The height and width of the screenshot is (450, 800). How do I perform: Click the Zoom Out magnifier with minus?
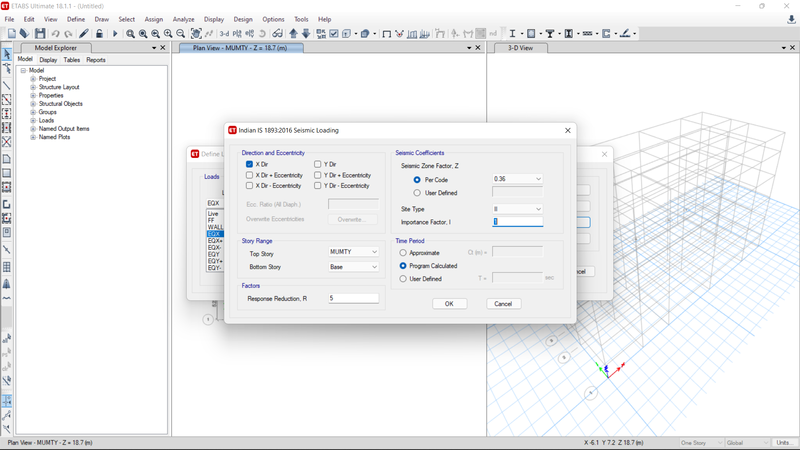181,34
